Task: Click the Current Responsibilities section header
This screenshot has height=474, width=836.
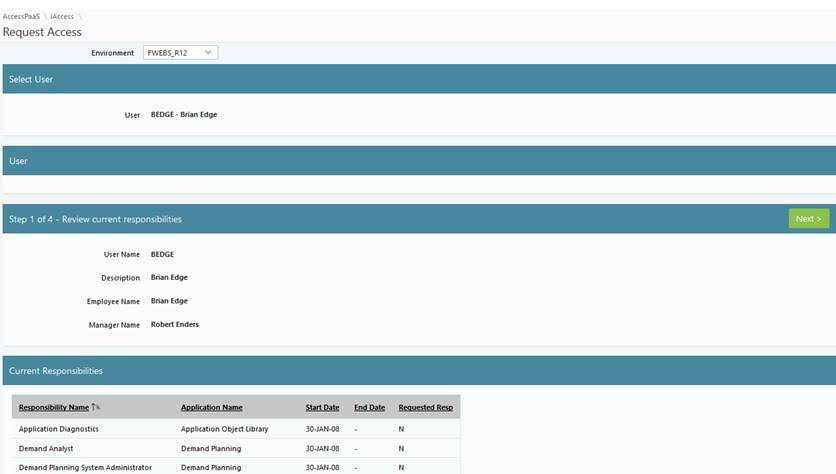Action: click(419, 371)
